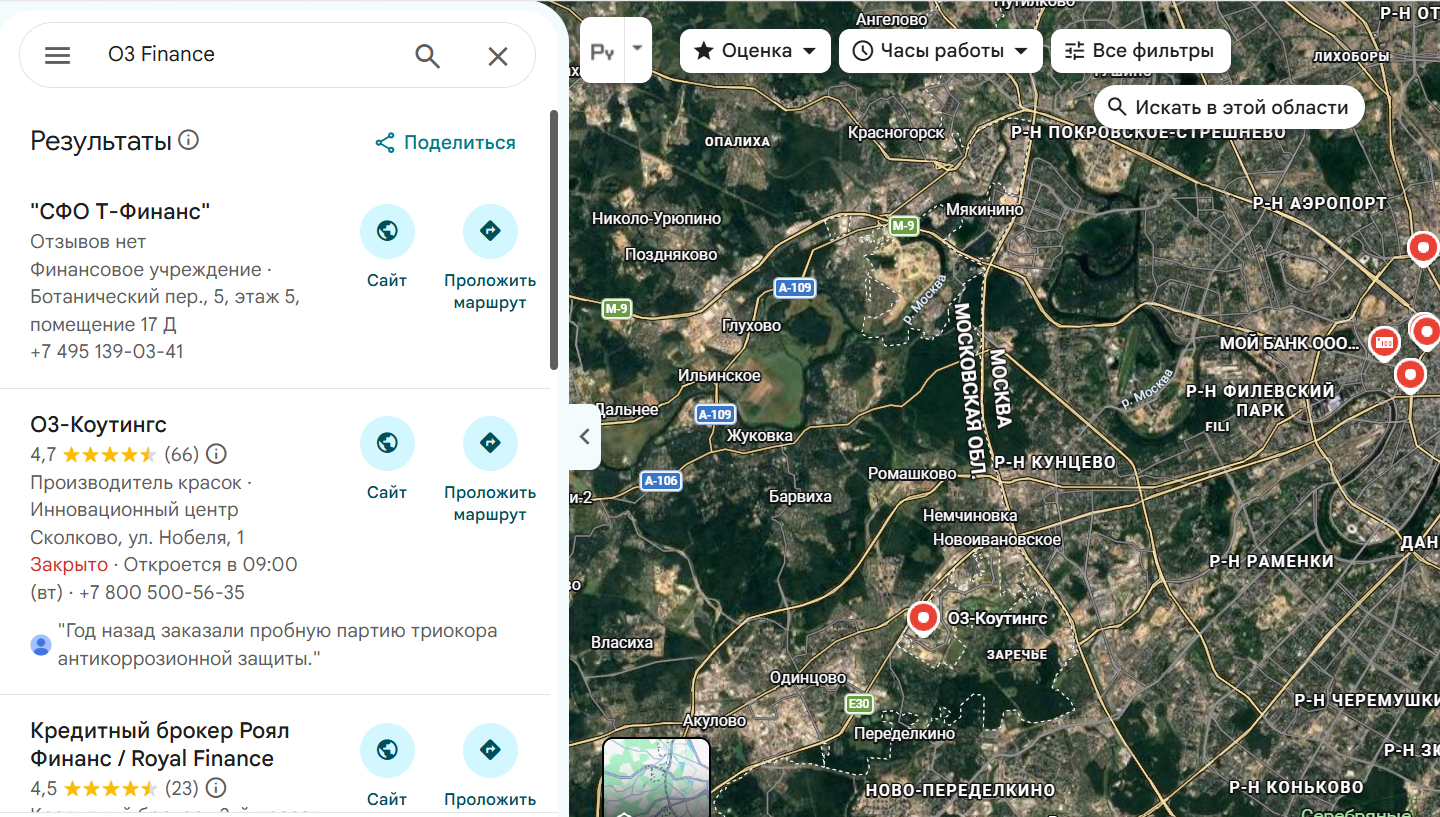Click the Р-Н РАМЕНКИ district label

(x=1272, y=561)
